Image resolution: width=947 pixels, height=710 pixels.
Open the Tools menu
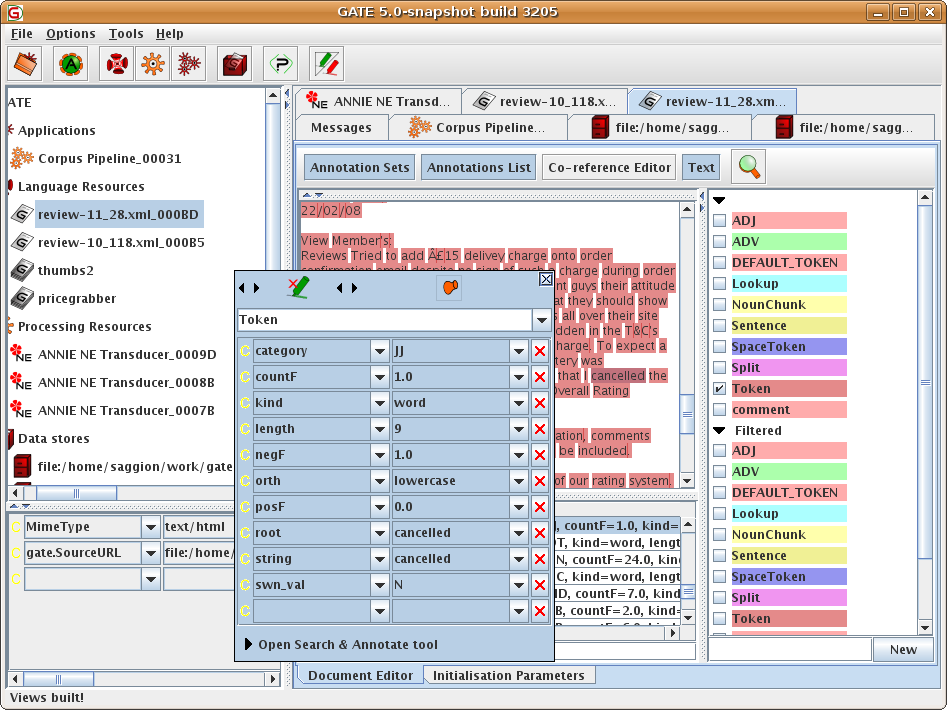click(x=126, y=34)
